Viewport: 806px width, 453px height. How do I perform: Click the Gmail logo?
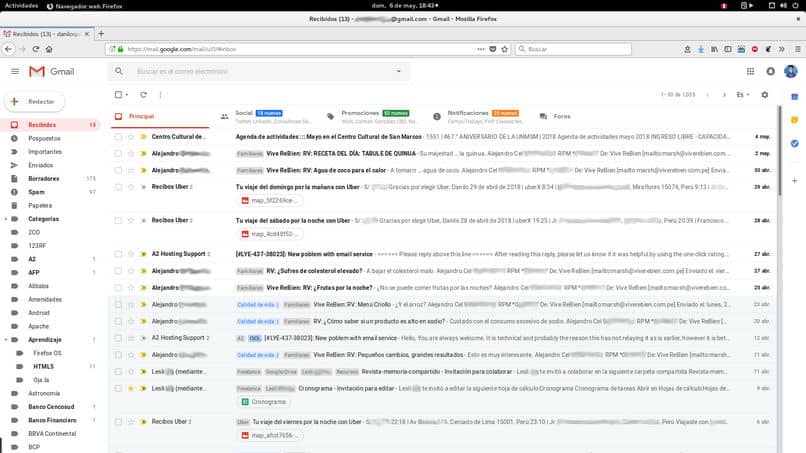[x=51, y=71]
